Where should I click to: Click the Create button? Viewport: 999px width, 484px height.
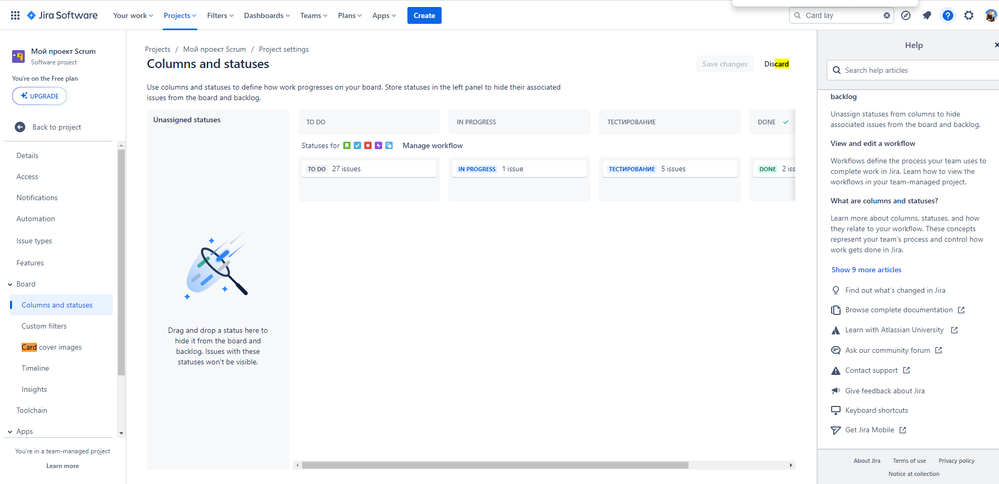(424, 15)
